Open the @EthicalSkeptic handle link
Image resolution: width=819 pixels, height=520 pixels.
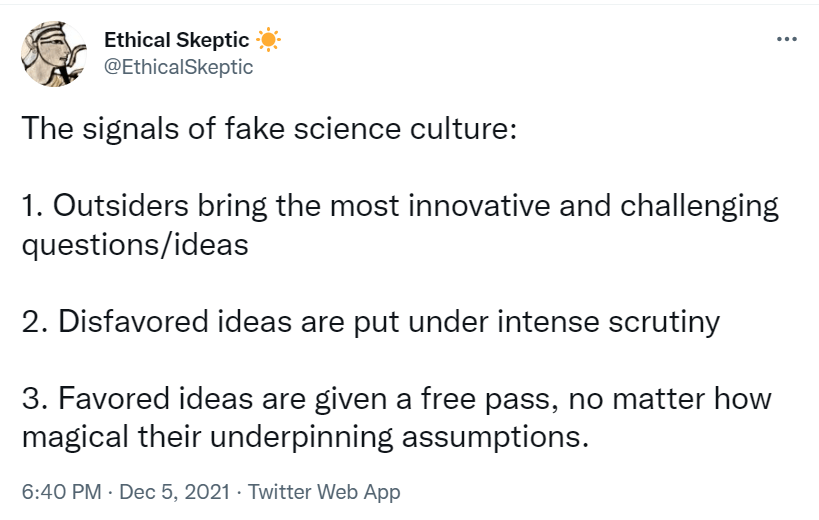[x=179, y=67]
